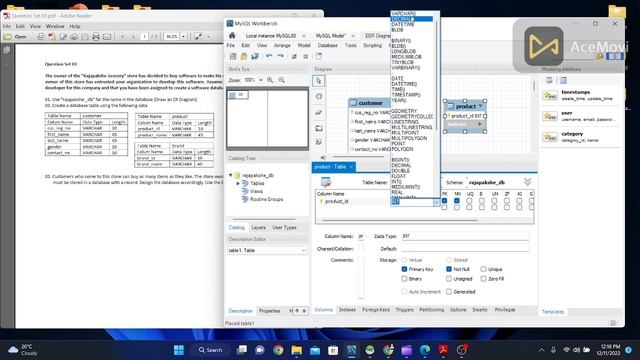The image size is (640, 360).
Task: Click the Workbench home icon
Action: tap(232, 36)
